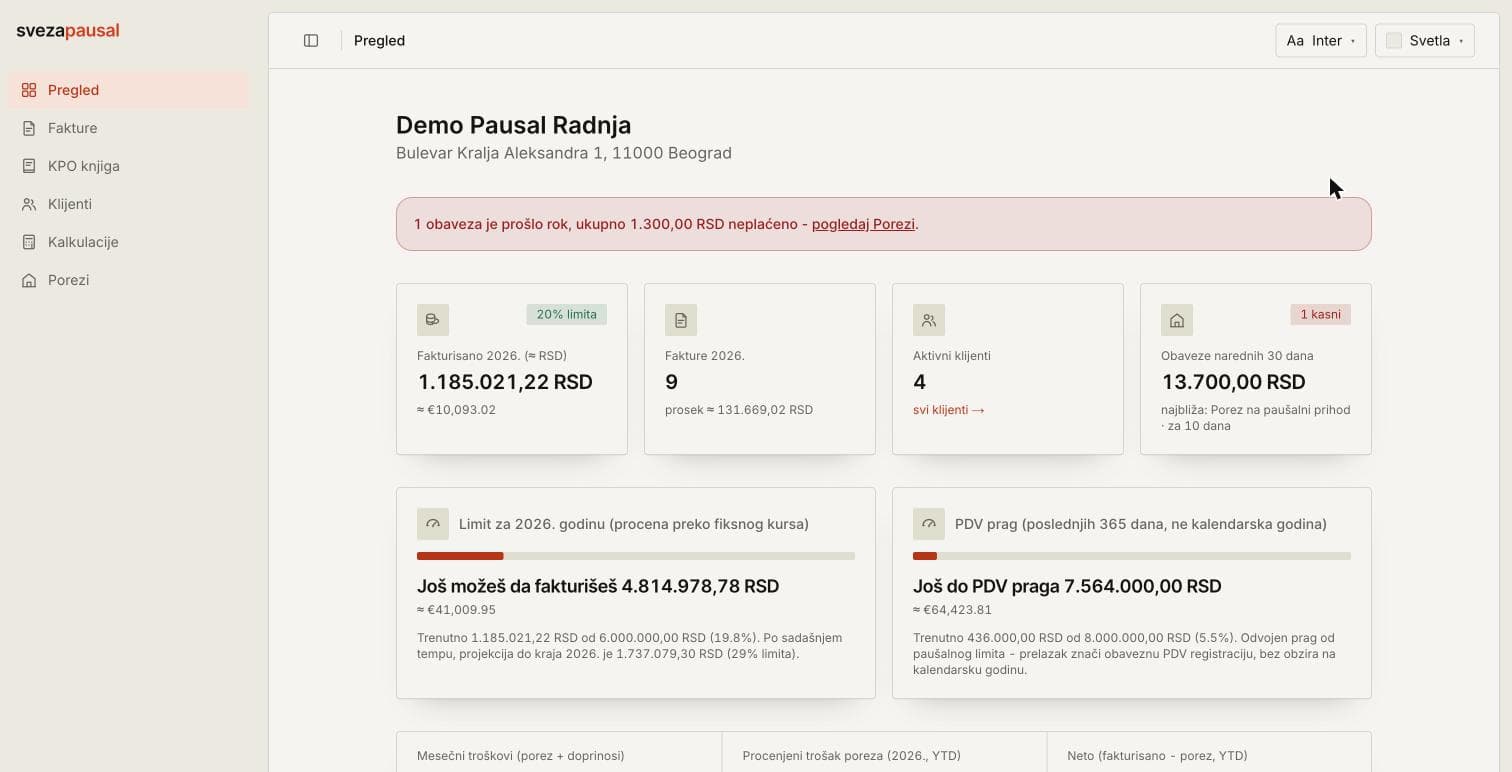Click the bank icon on Obaveze card
The width and height of the screenshot is (1512, 772).
point(1177,320)
